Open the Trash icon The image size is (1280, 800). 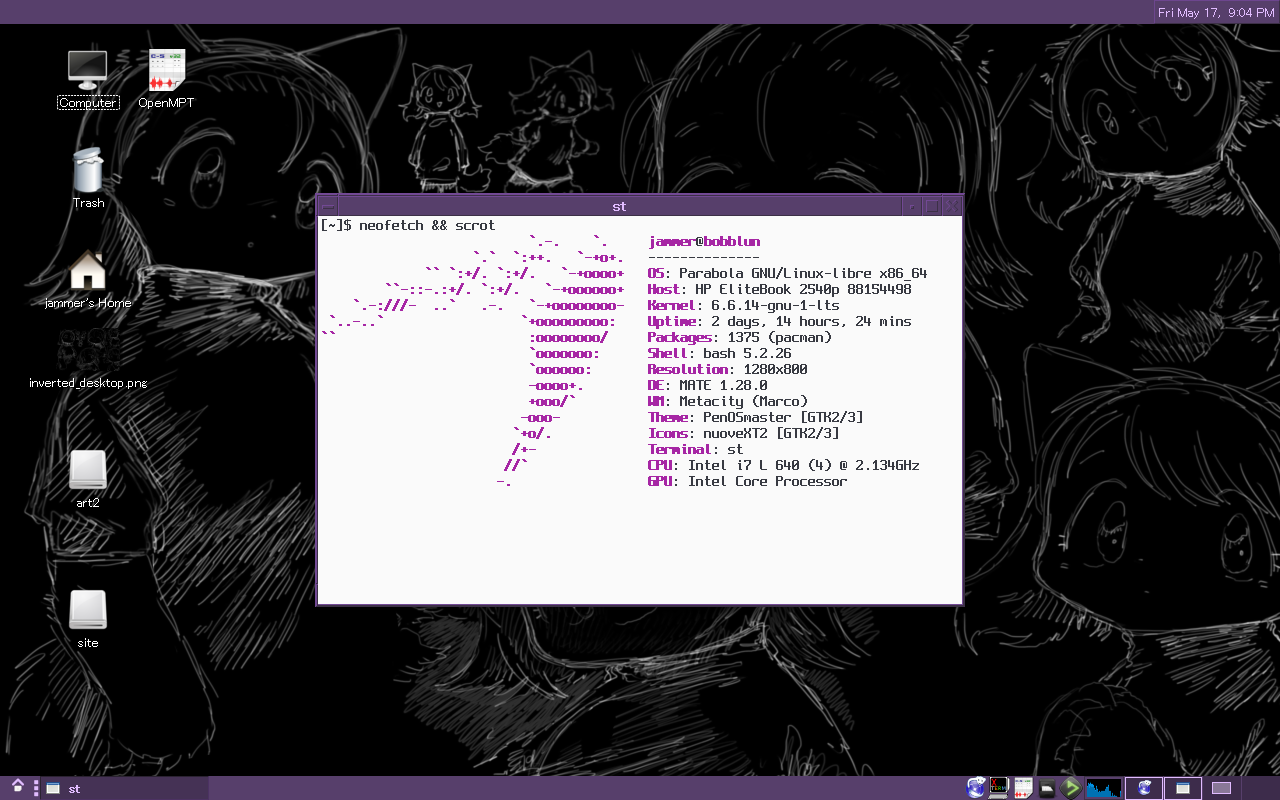tap(88, 171)
